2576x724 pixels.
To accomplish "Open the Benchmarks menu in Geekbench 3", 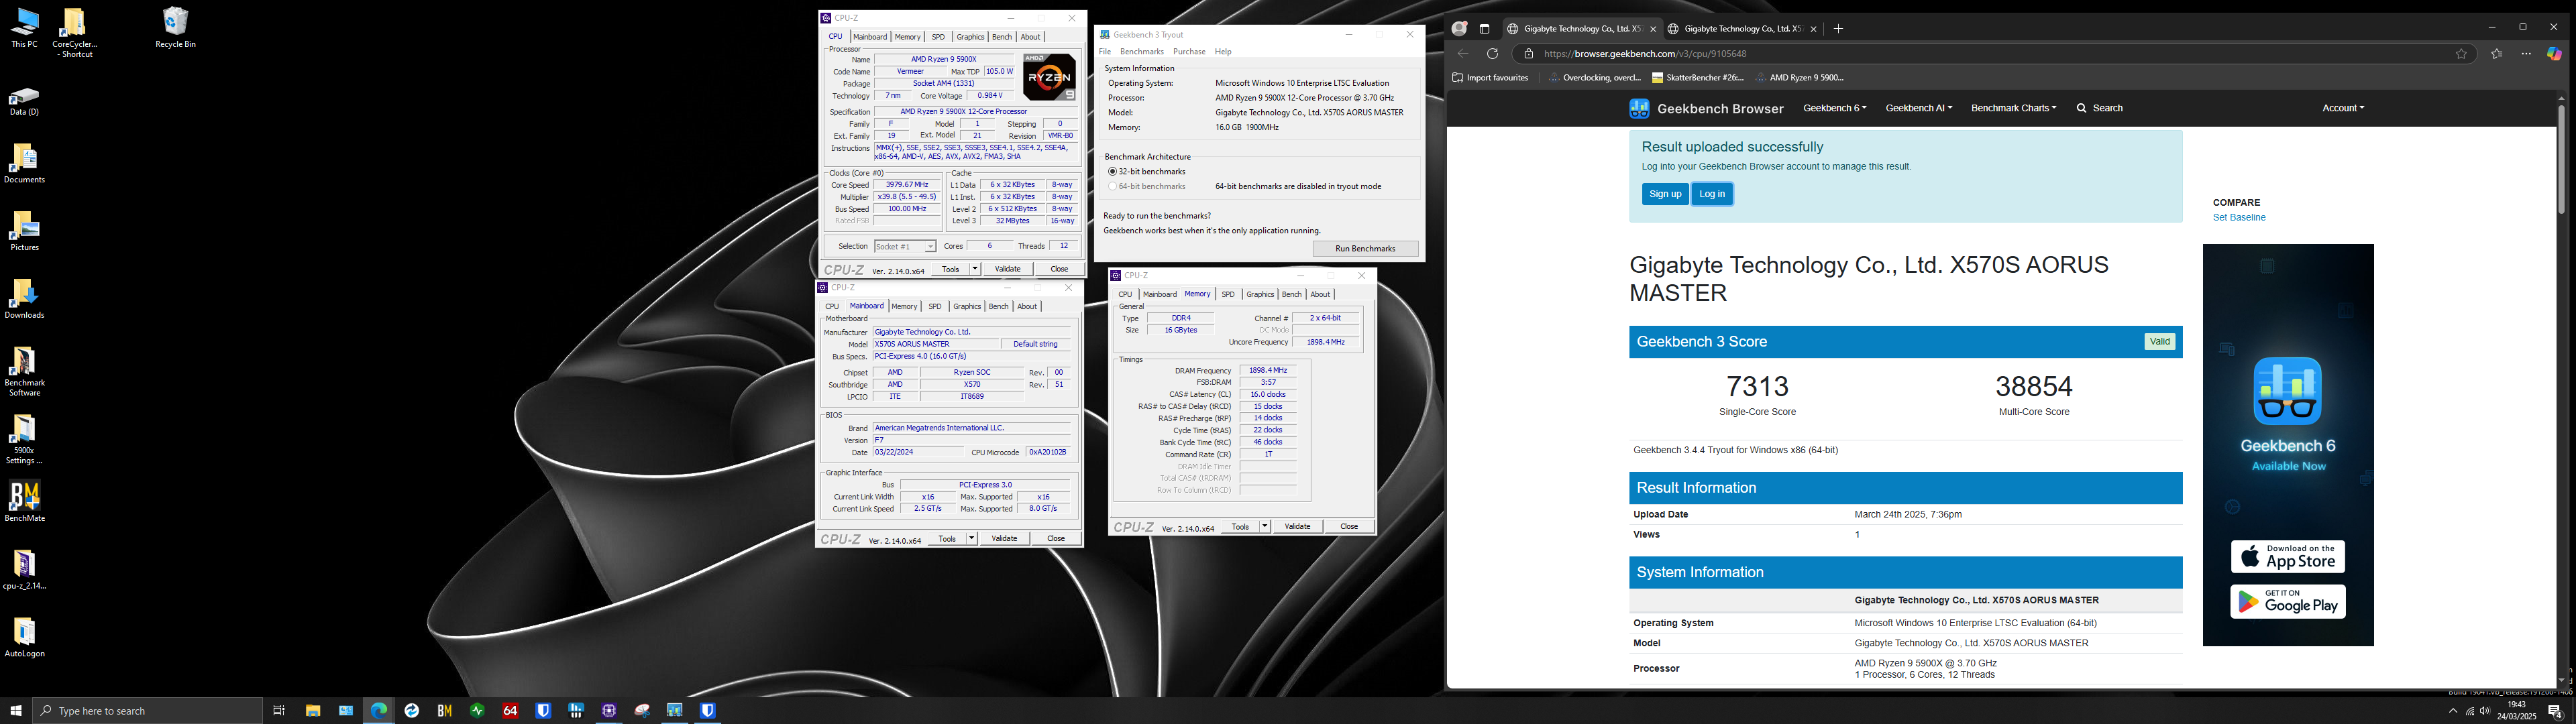I will pyautogui.click(x=1141, y=52).
